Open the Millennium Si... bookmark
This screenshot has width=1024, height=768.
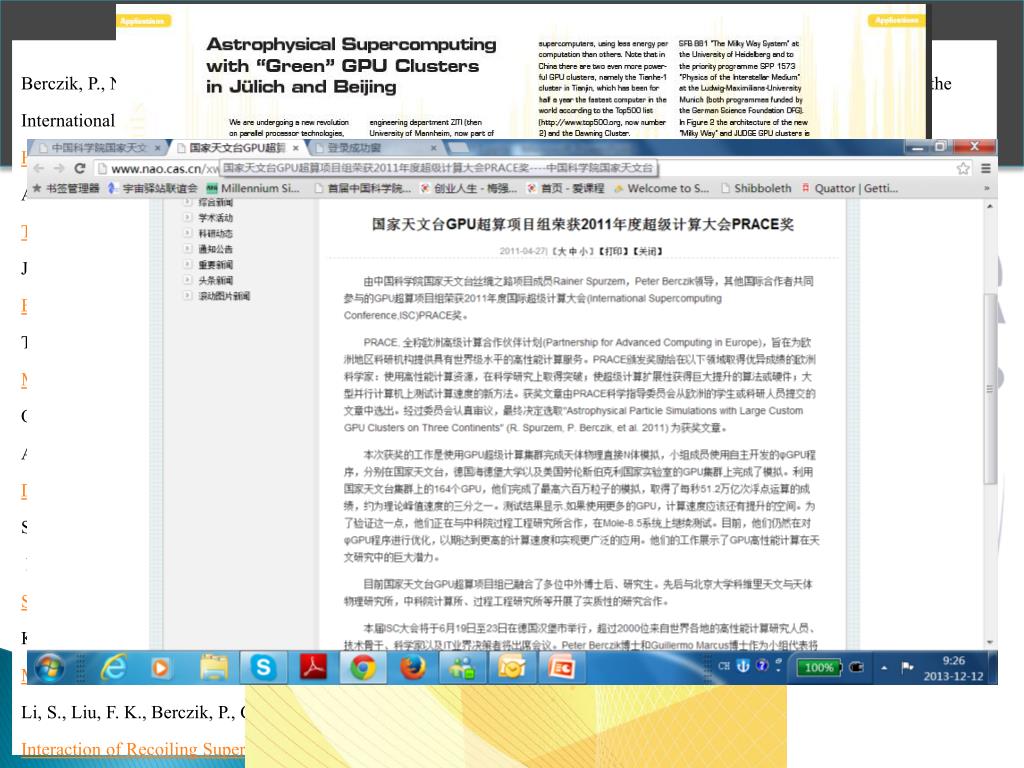click(253, 188)
